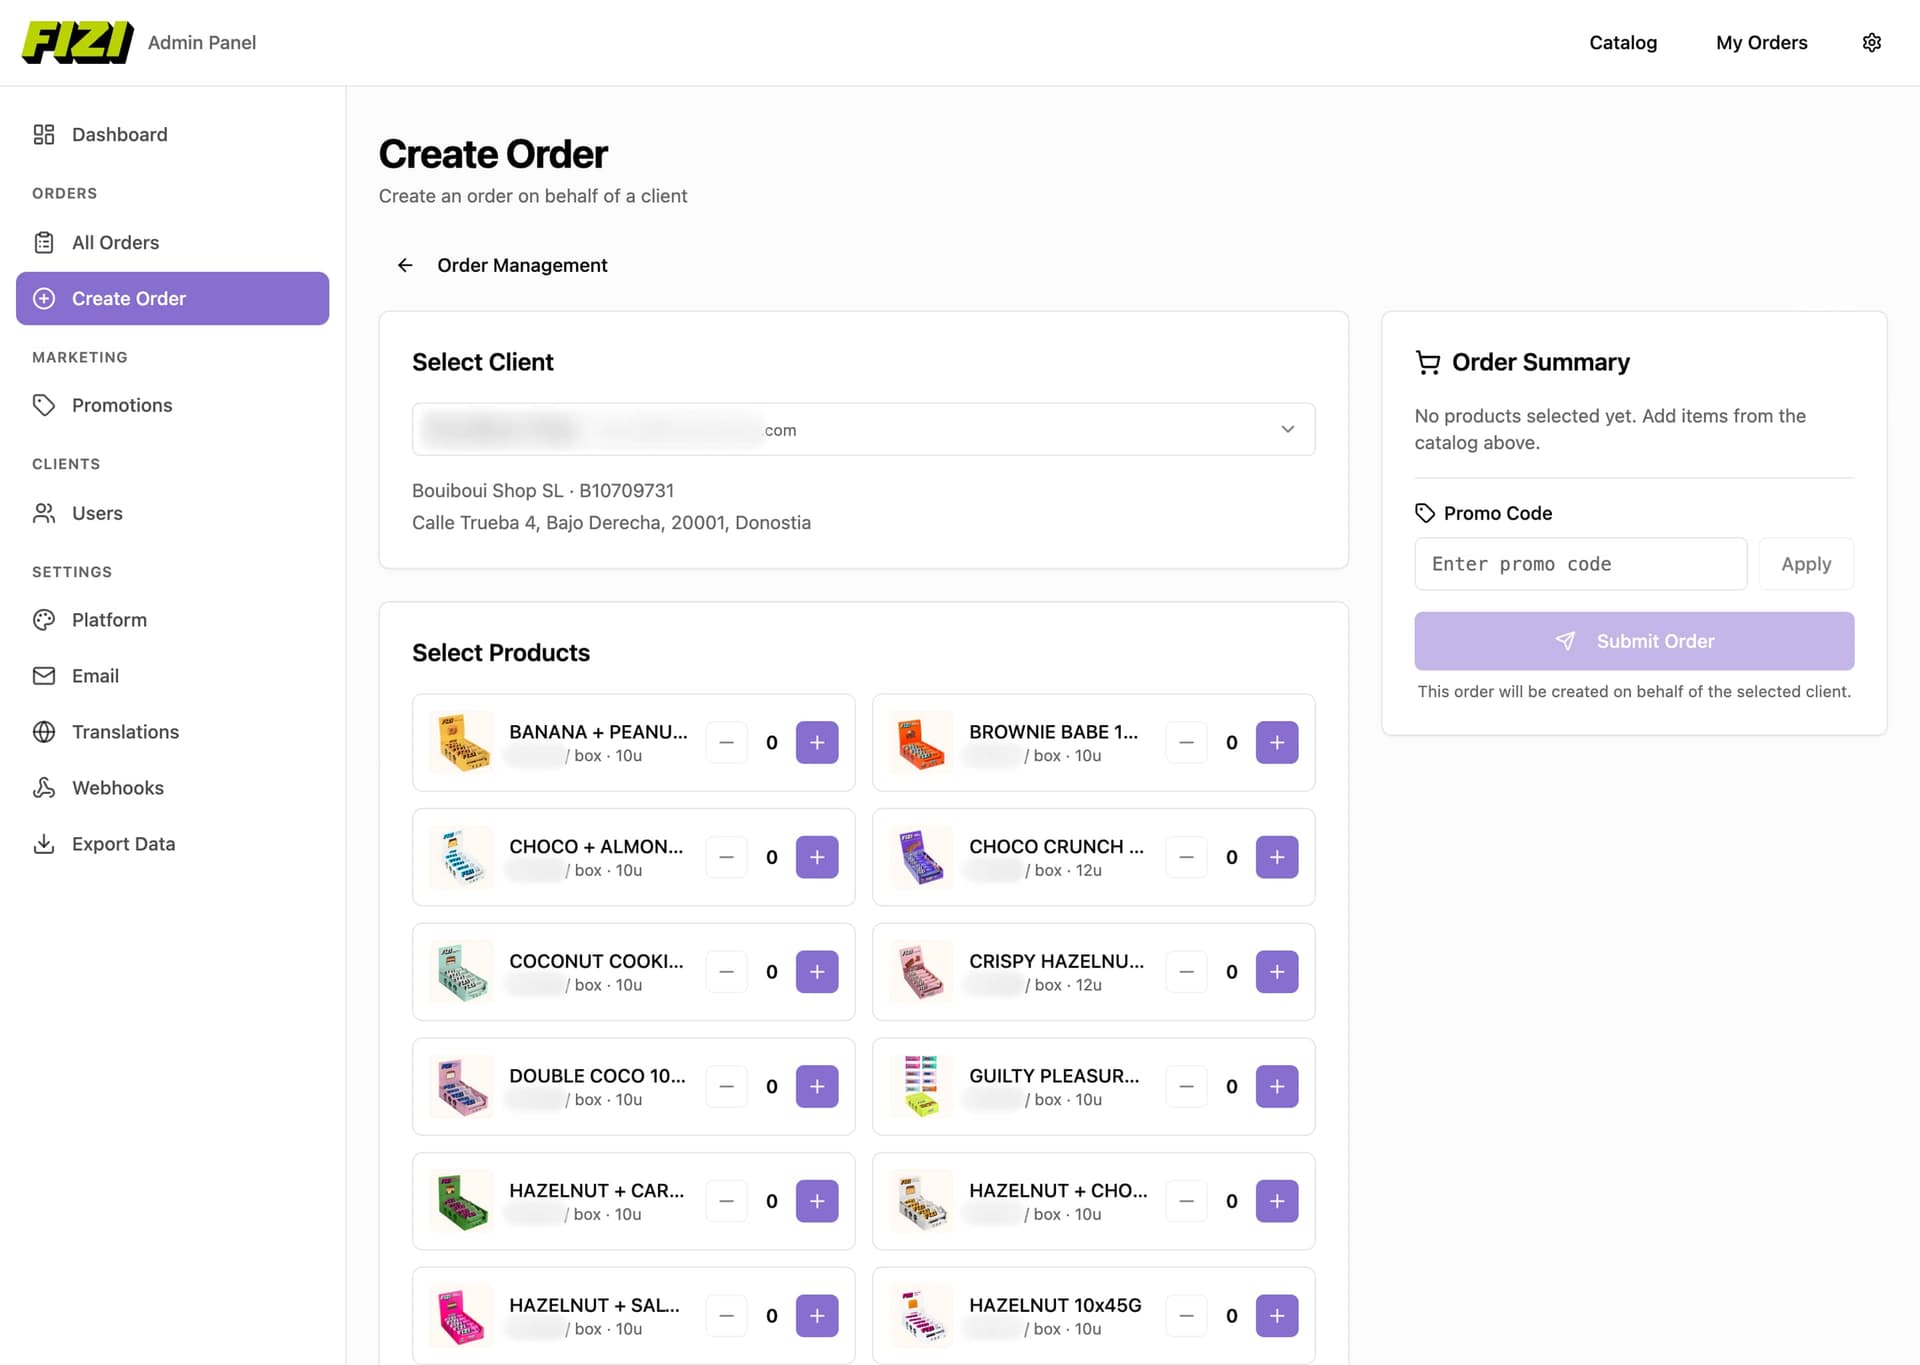This screenshot has height=1365, width=1920.
Task: Click the back arrow beside Order Management
Action: point(405,265)
